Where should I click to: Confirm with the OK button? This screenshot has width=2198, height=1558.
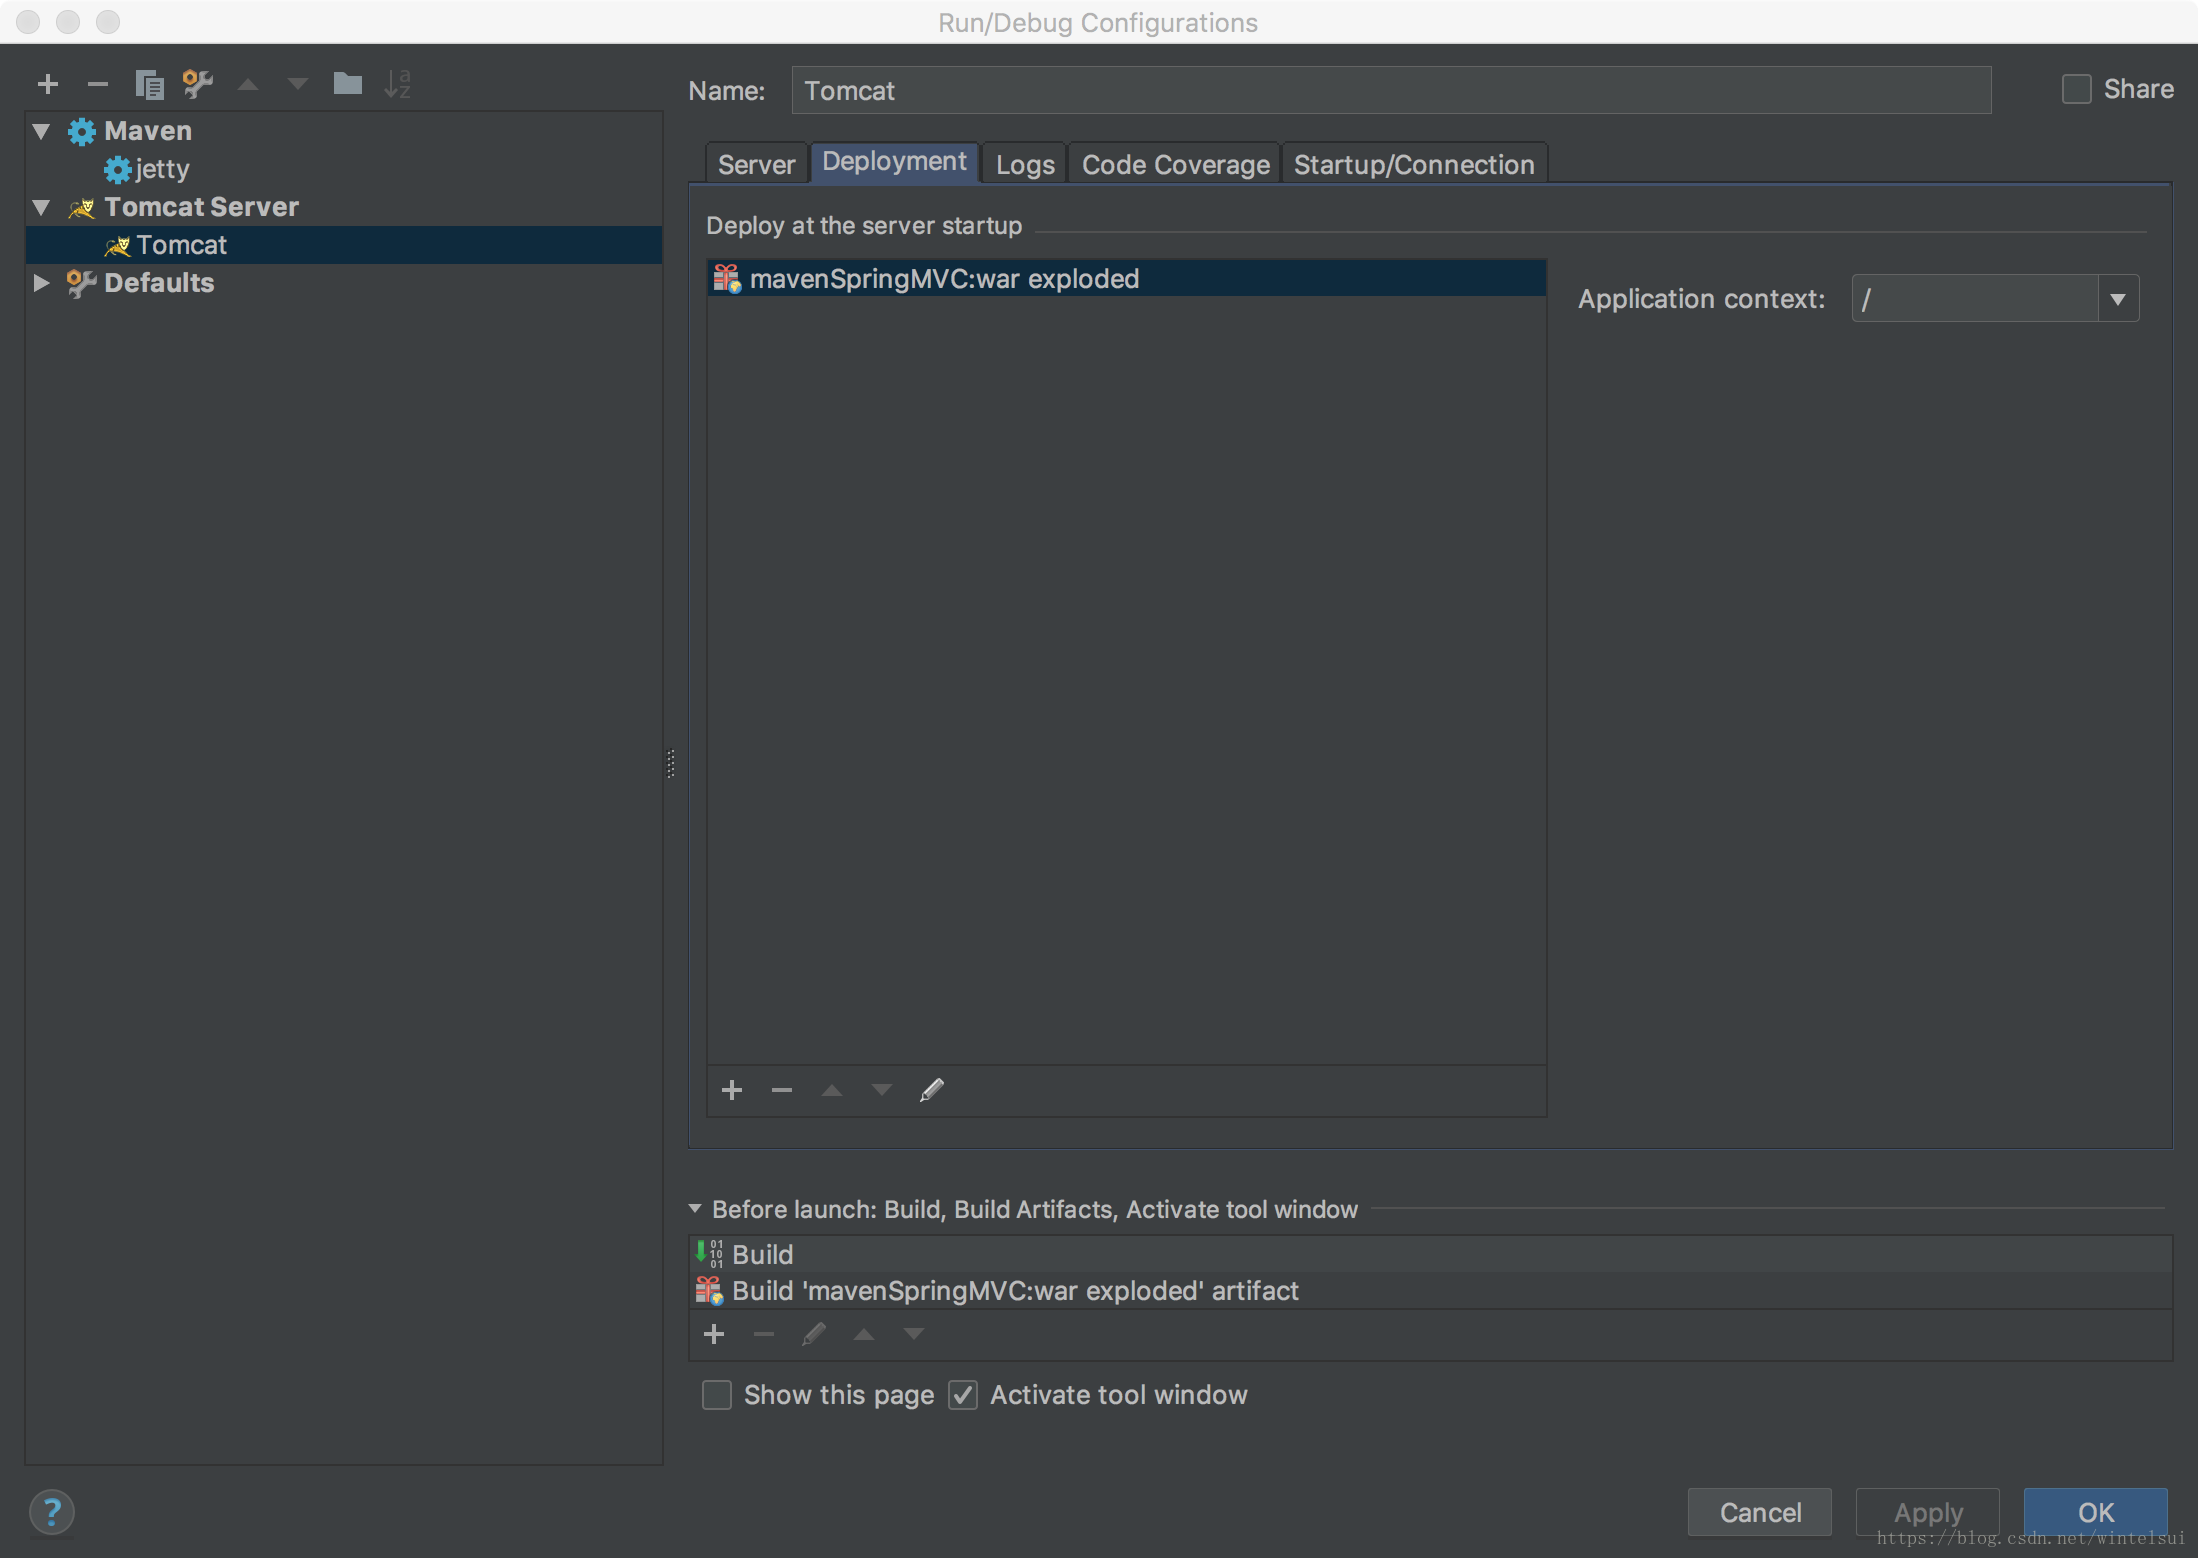click(2095, 1512)
